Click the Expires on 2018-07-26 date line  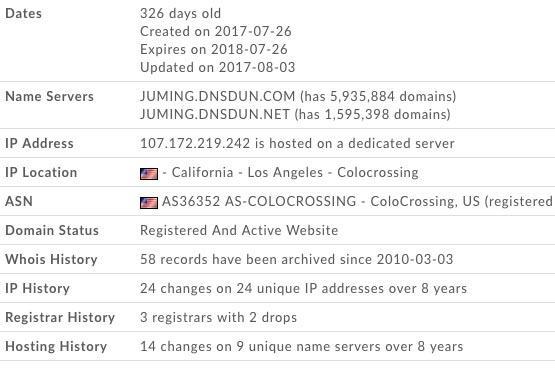214,50
